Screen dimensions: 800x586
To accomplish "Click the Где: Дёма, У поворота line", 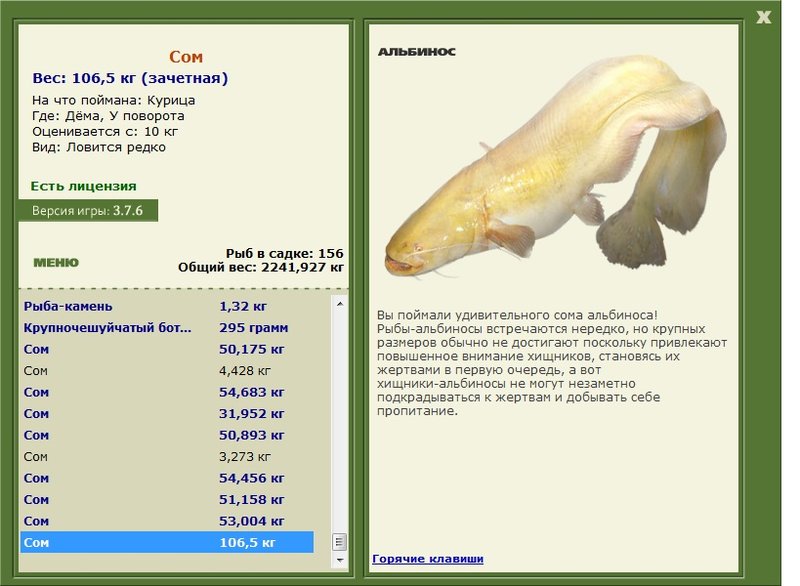I will 108,116.
